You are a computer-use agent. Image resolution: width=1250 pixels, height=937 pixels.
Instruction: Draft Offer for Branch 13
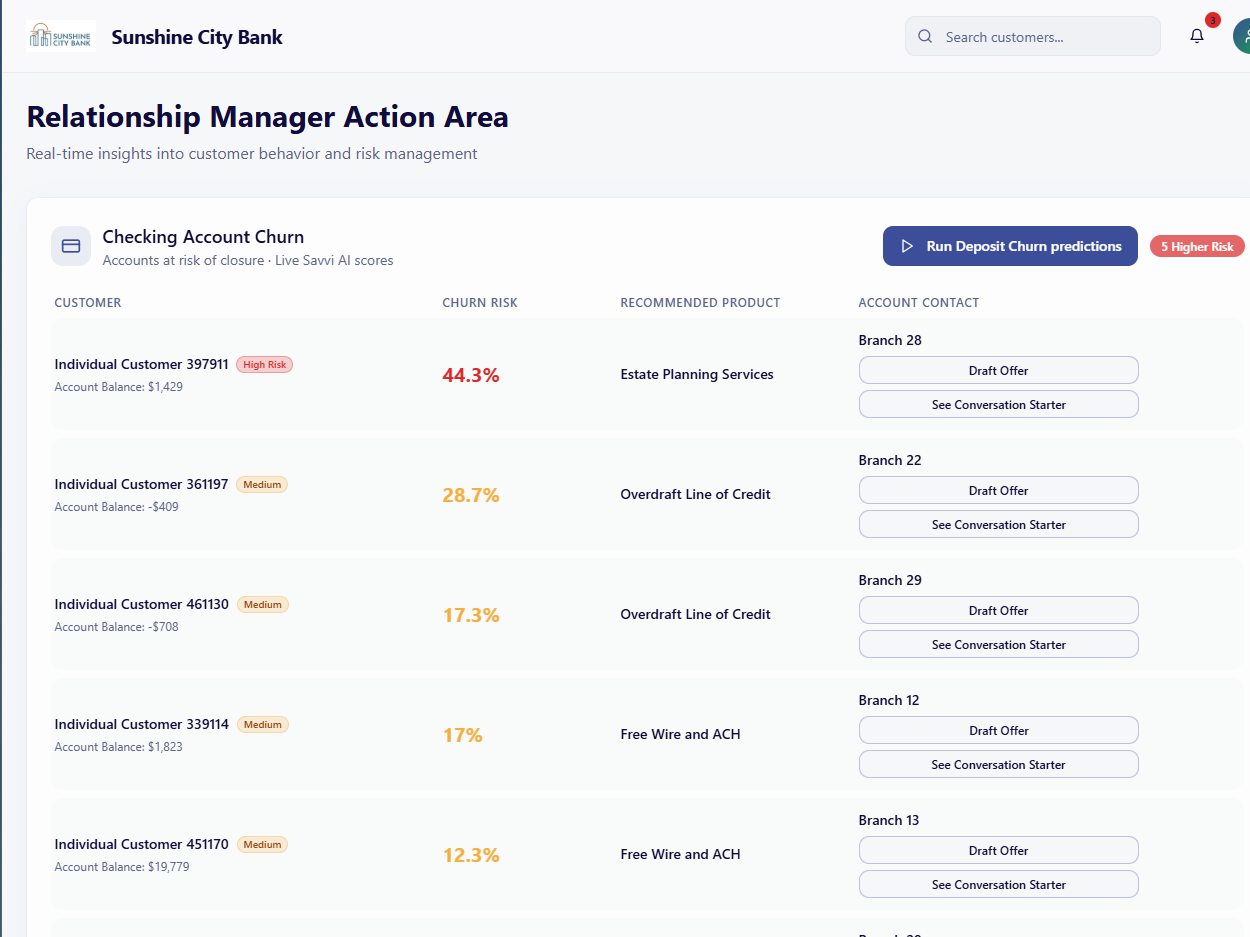click(998, 850)
